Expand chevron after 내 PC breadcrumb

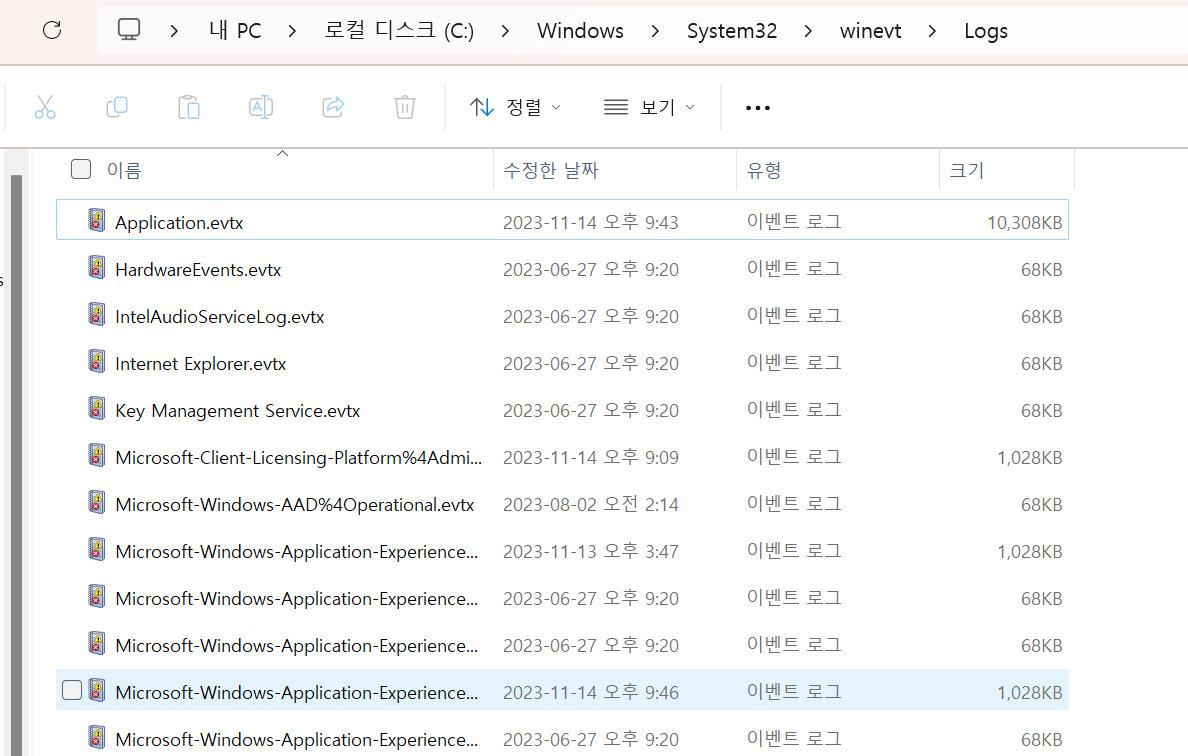292,31
